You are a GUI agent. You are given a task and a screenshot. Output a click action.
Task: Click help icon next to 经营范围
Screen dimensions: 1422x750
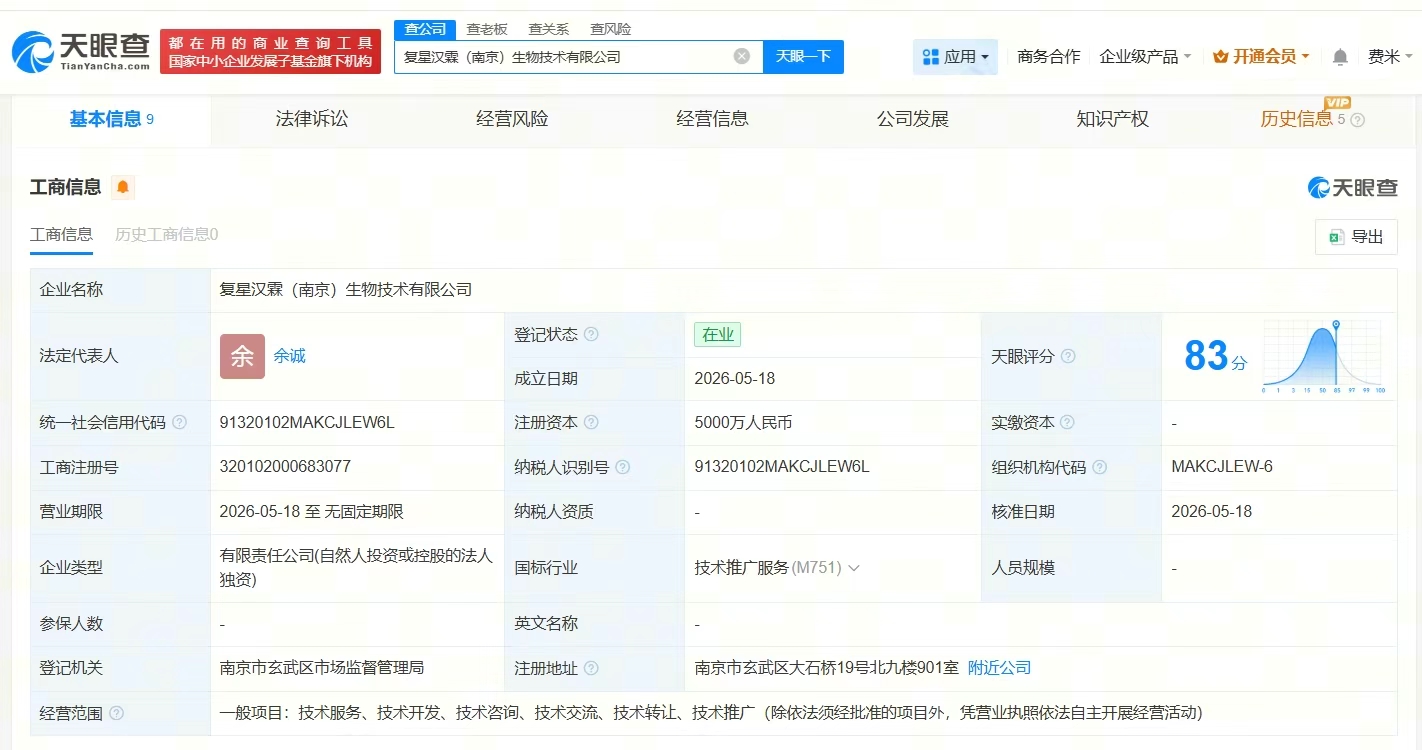(116, 713)
